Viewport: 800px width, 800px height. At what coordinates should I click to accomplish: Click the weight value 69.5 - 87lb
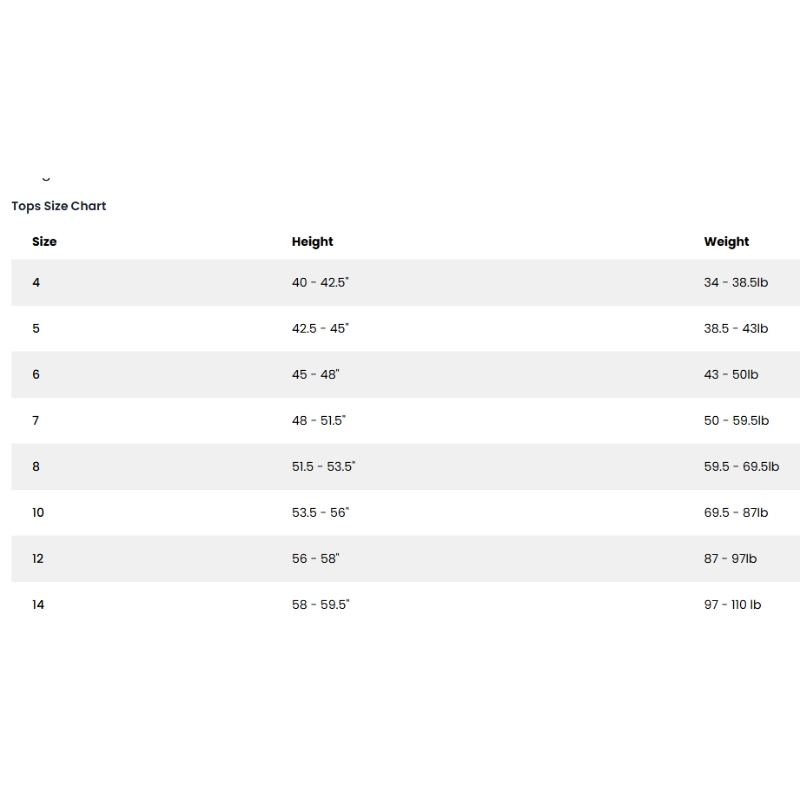point(735,513)
